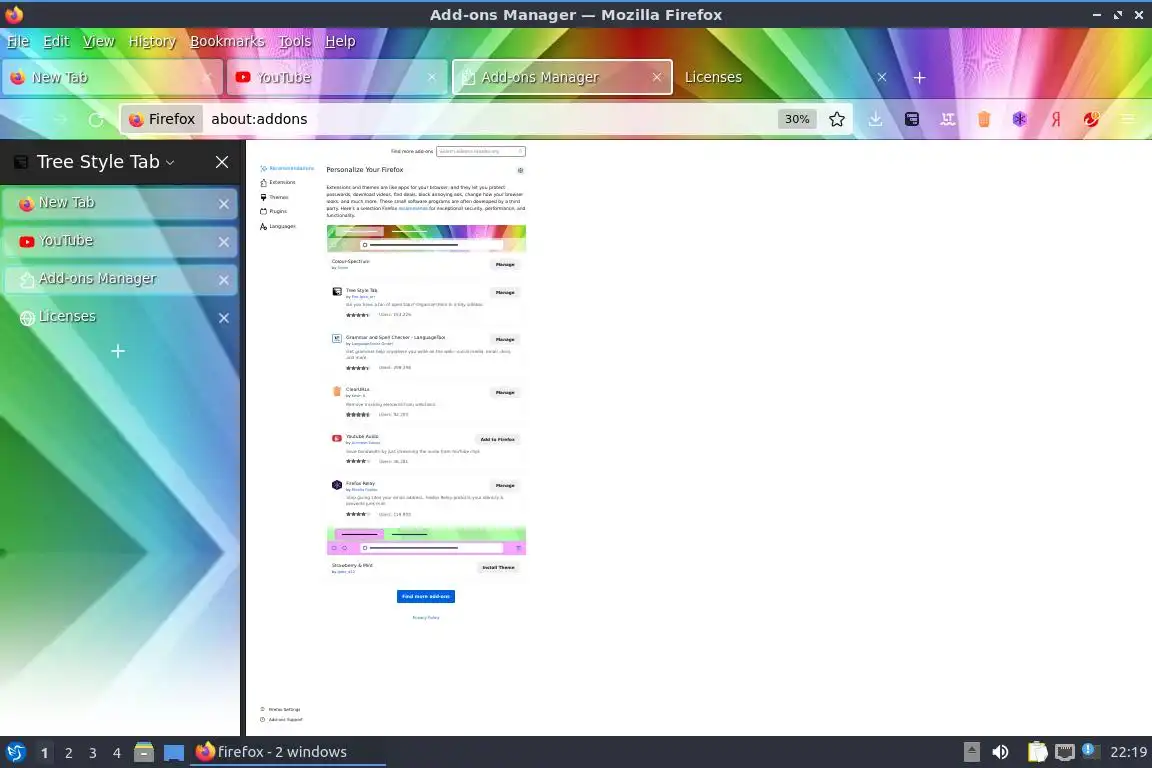Open the Recommendations category in the add-ons sidebar

pos(287,168)
